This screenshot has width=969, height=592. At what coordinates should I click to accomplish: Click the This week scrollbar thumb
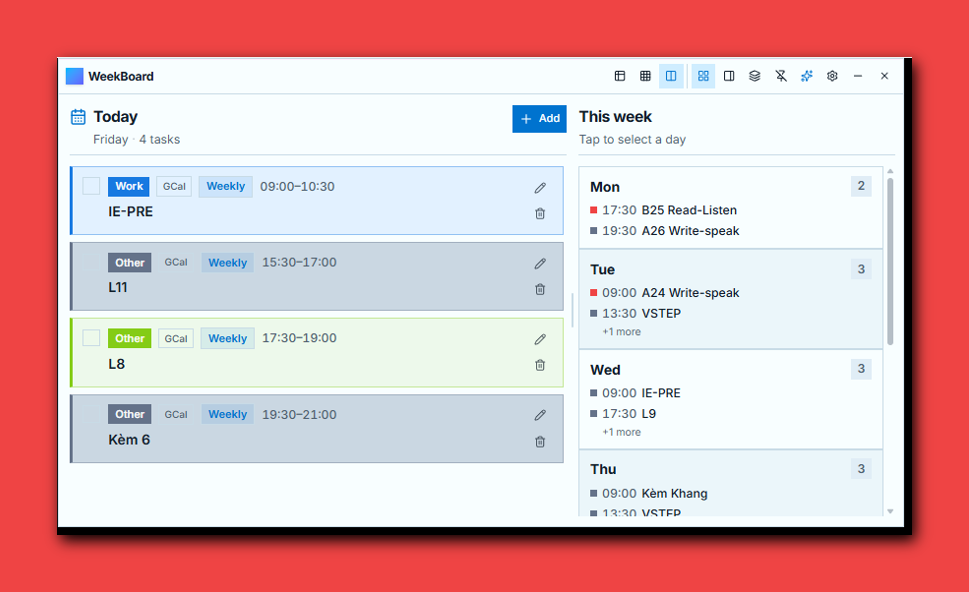(890, 261)
